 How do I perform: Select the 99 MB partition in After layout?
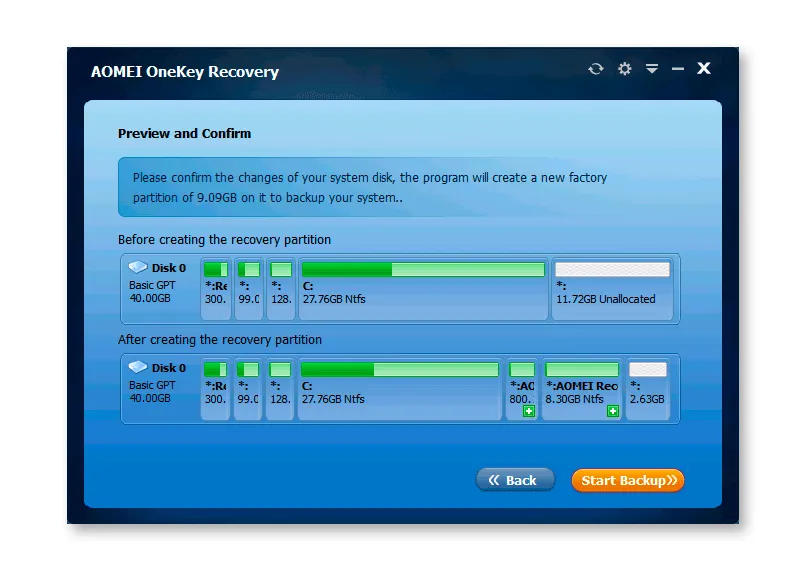click(x=248, y=389)
